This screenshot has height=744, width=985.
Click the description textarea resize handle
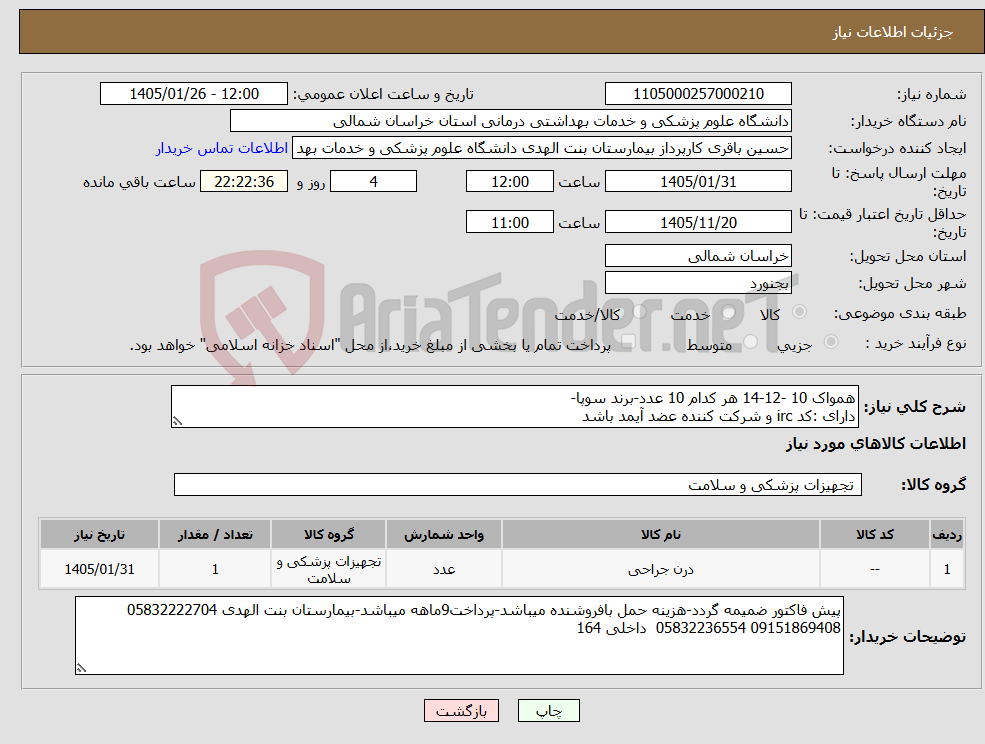click(177, 422)
